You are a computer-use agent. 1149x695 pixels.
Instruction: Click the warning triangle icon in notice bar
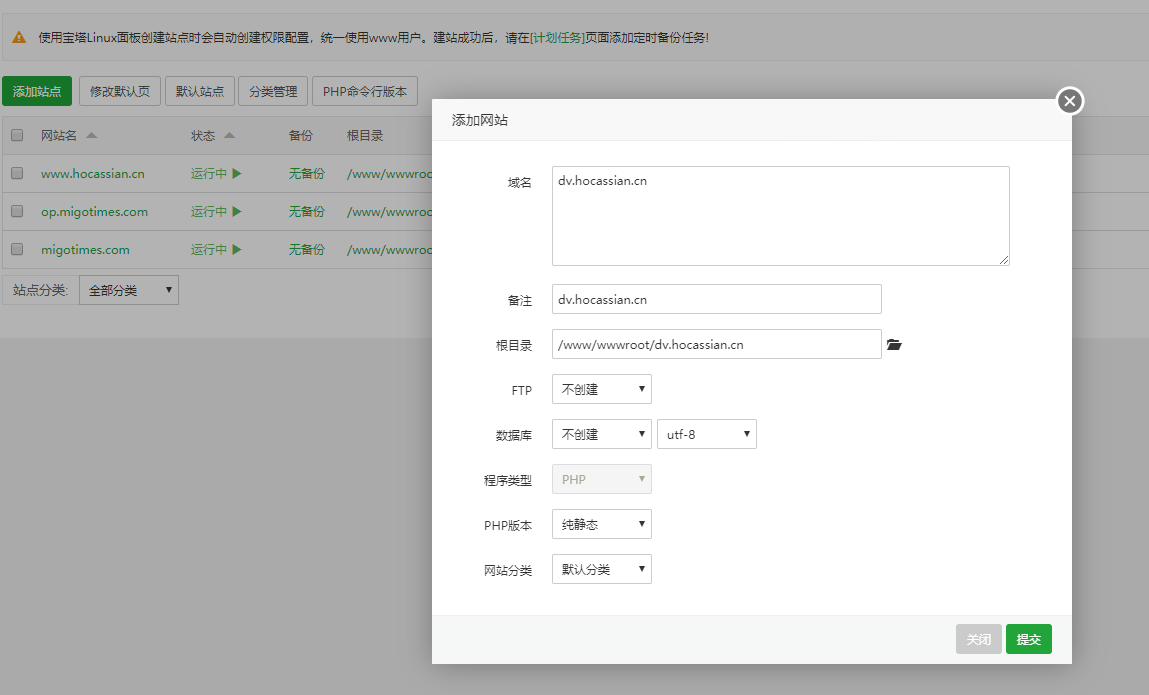pos(19,38)
